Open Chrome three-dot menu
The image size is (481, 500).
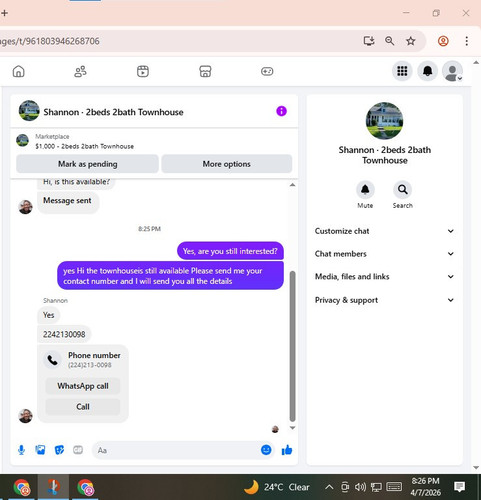[x=467, y=41]
